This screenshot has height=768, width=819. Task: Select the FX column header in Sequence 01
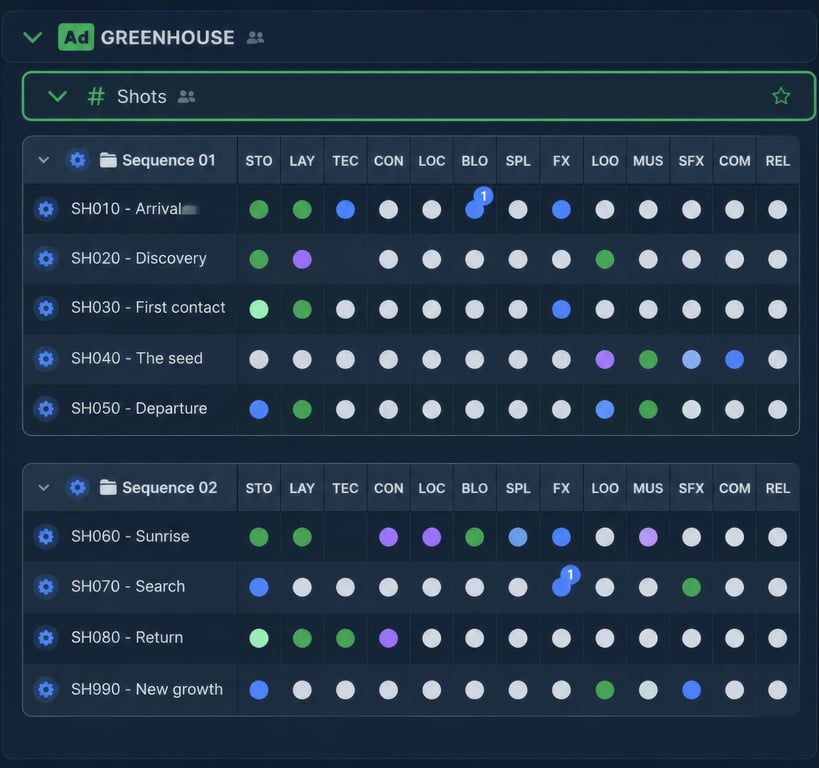click(x=561, y=160)
